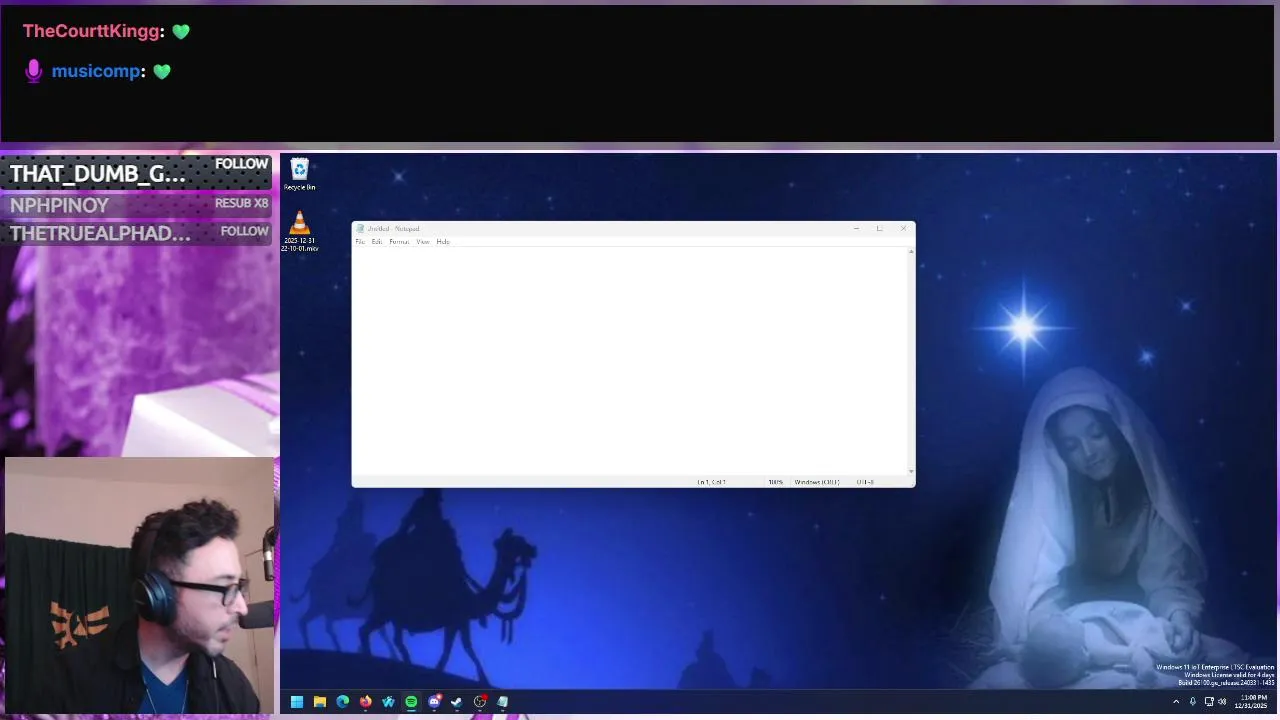Click the THAT_DUMB_G... follow alert
Screen dimensions: 1280x720
pyautogui.click(x=137, y=174)
